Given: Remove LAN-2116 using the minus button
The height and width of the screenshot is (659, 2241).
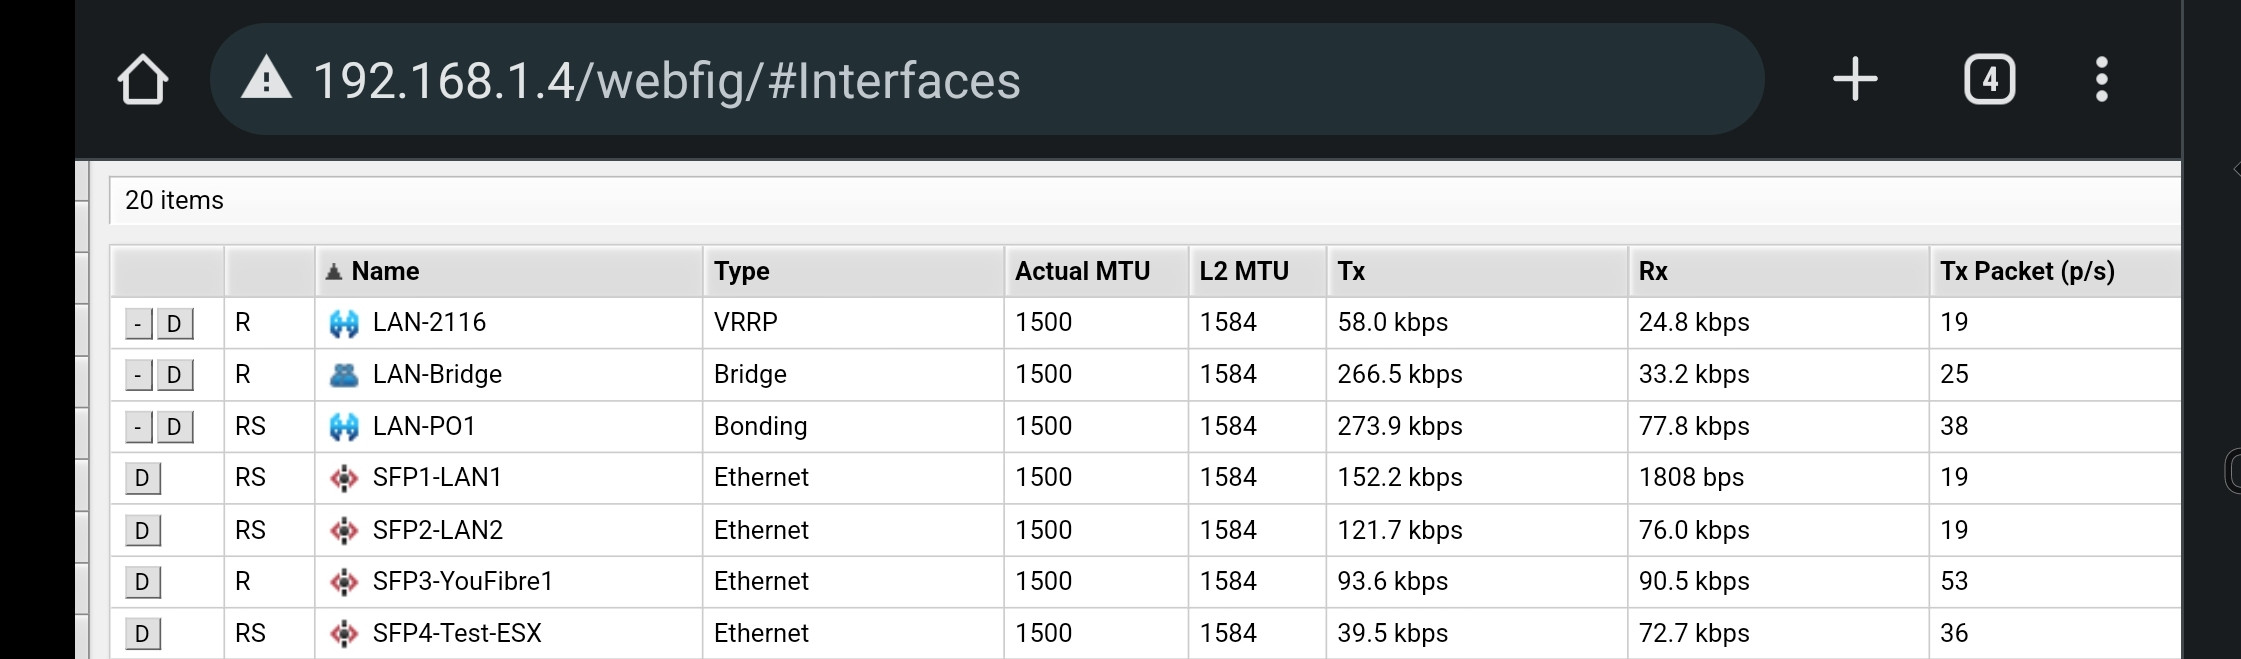Looking at the screenshot, I should (138, 324).
